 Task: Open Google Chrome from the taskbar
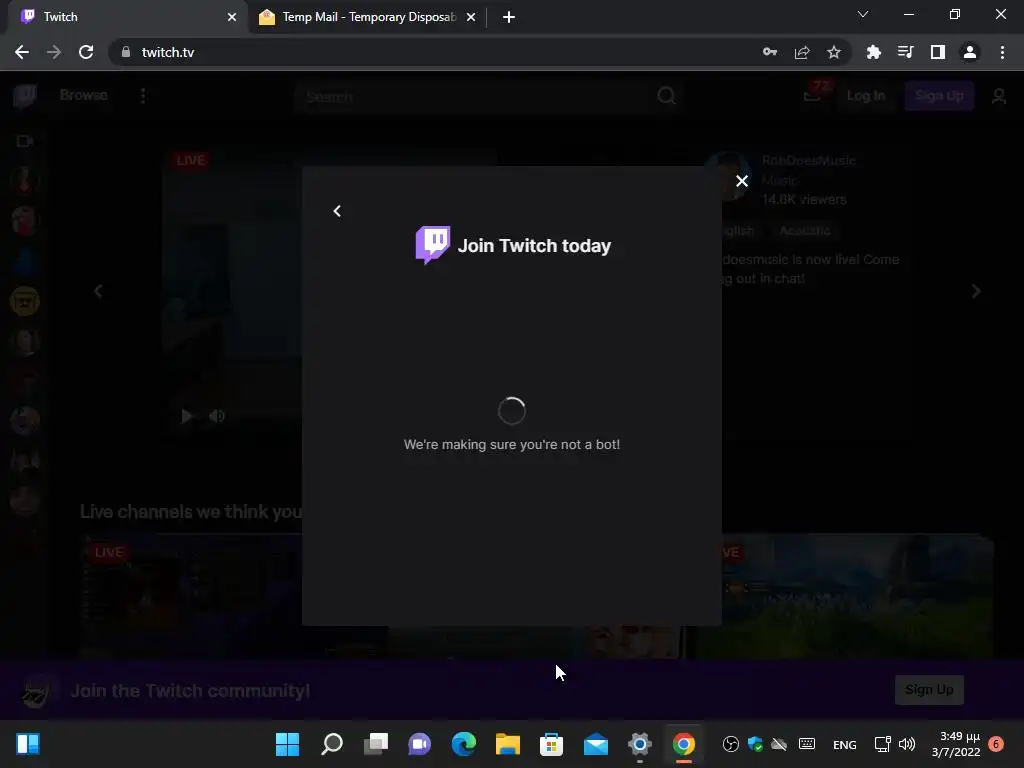(684, 744)
